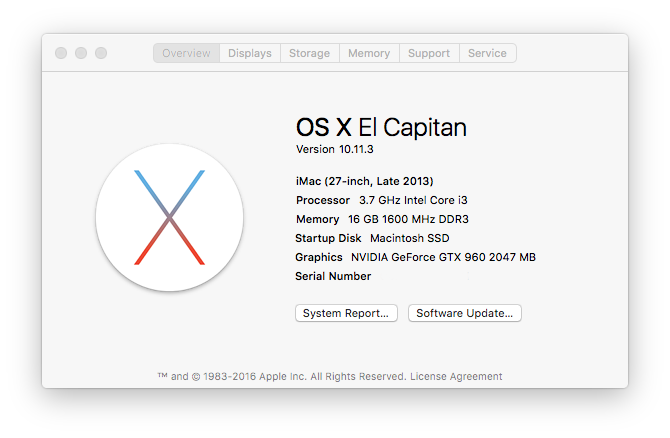Image resolution: width=670 pixels, height=438 pixels.
Task: Click the Macintosh SSD startup disk value
Action: click(410, 238)
